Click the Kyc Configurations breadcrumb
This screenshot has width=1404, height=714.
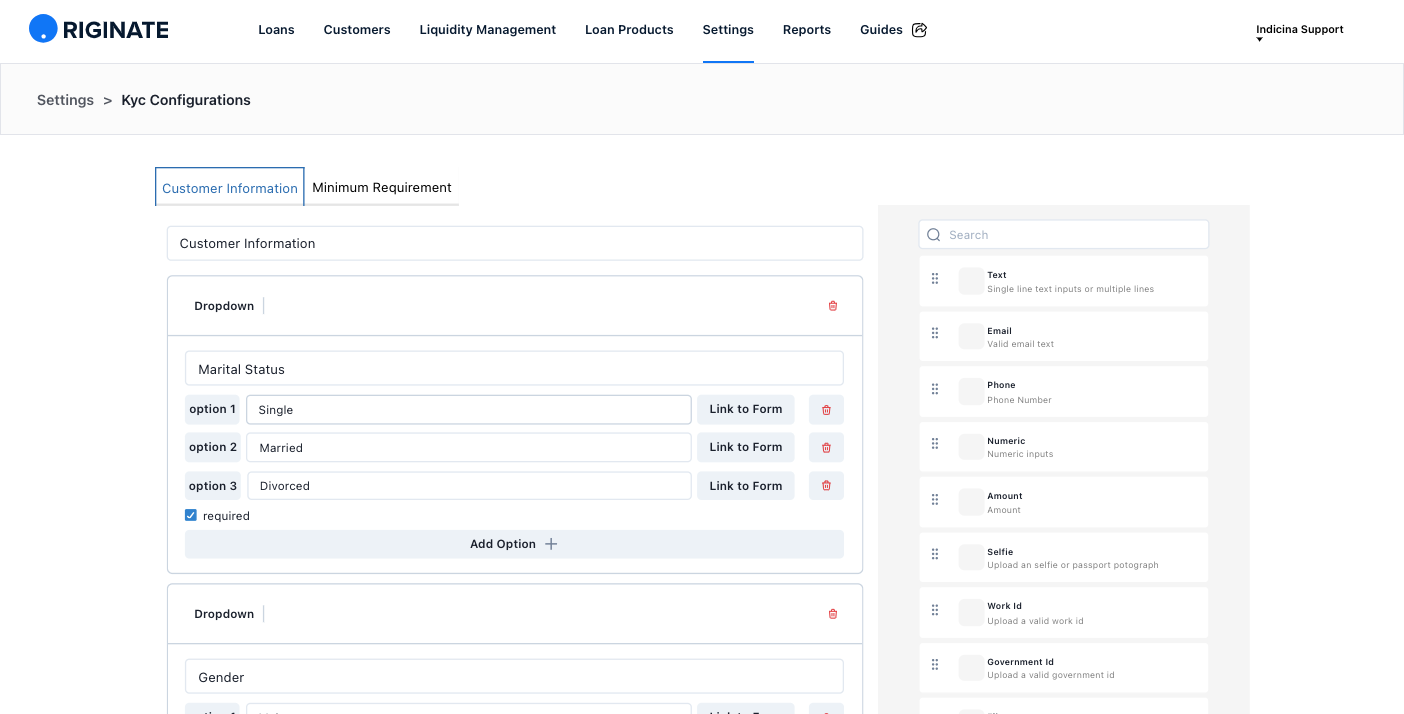pos(186,100)
